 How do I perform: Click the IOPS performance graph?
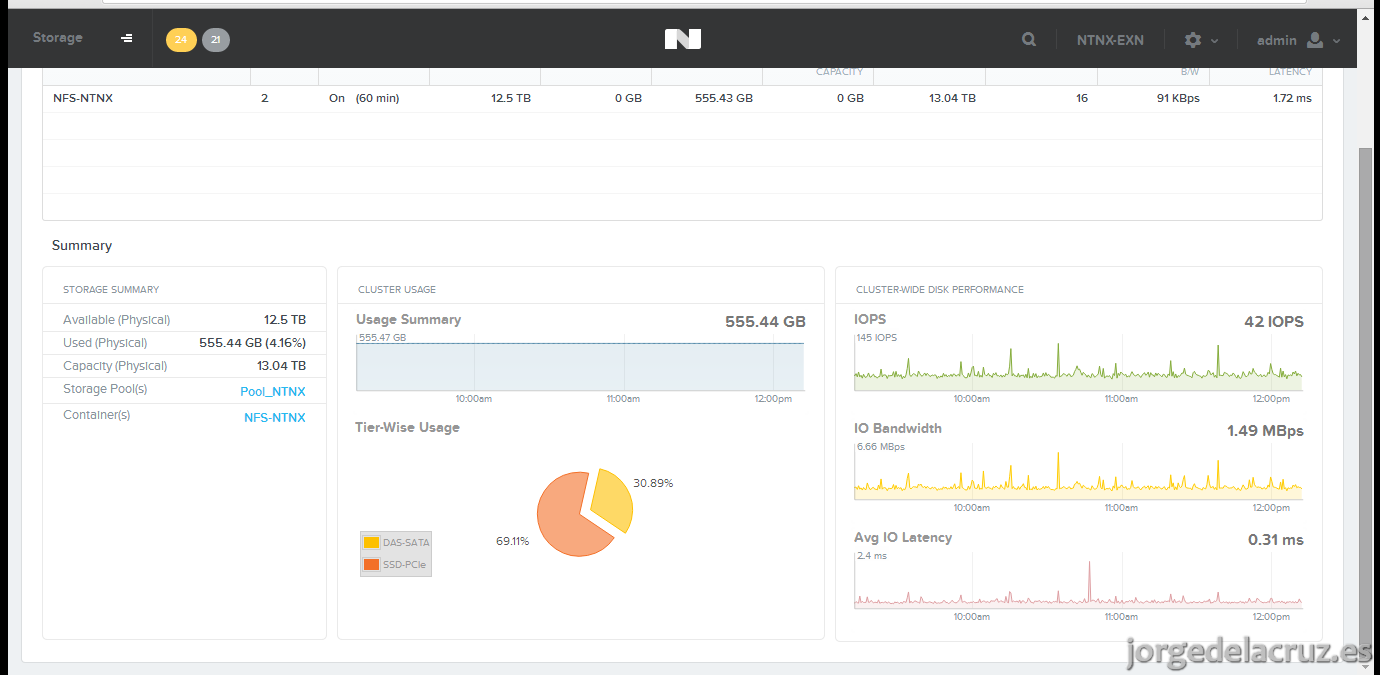1078,367
